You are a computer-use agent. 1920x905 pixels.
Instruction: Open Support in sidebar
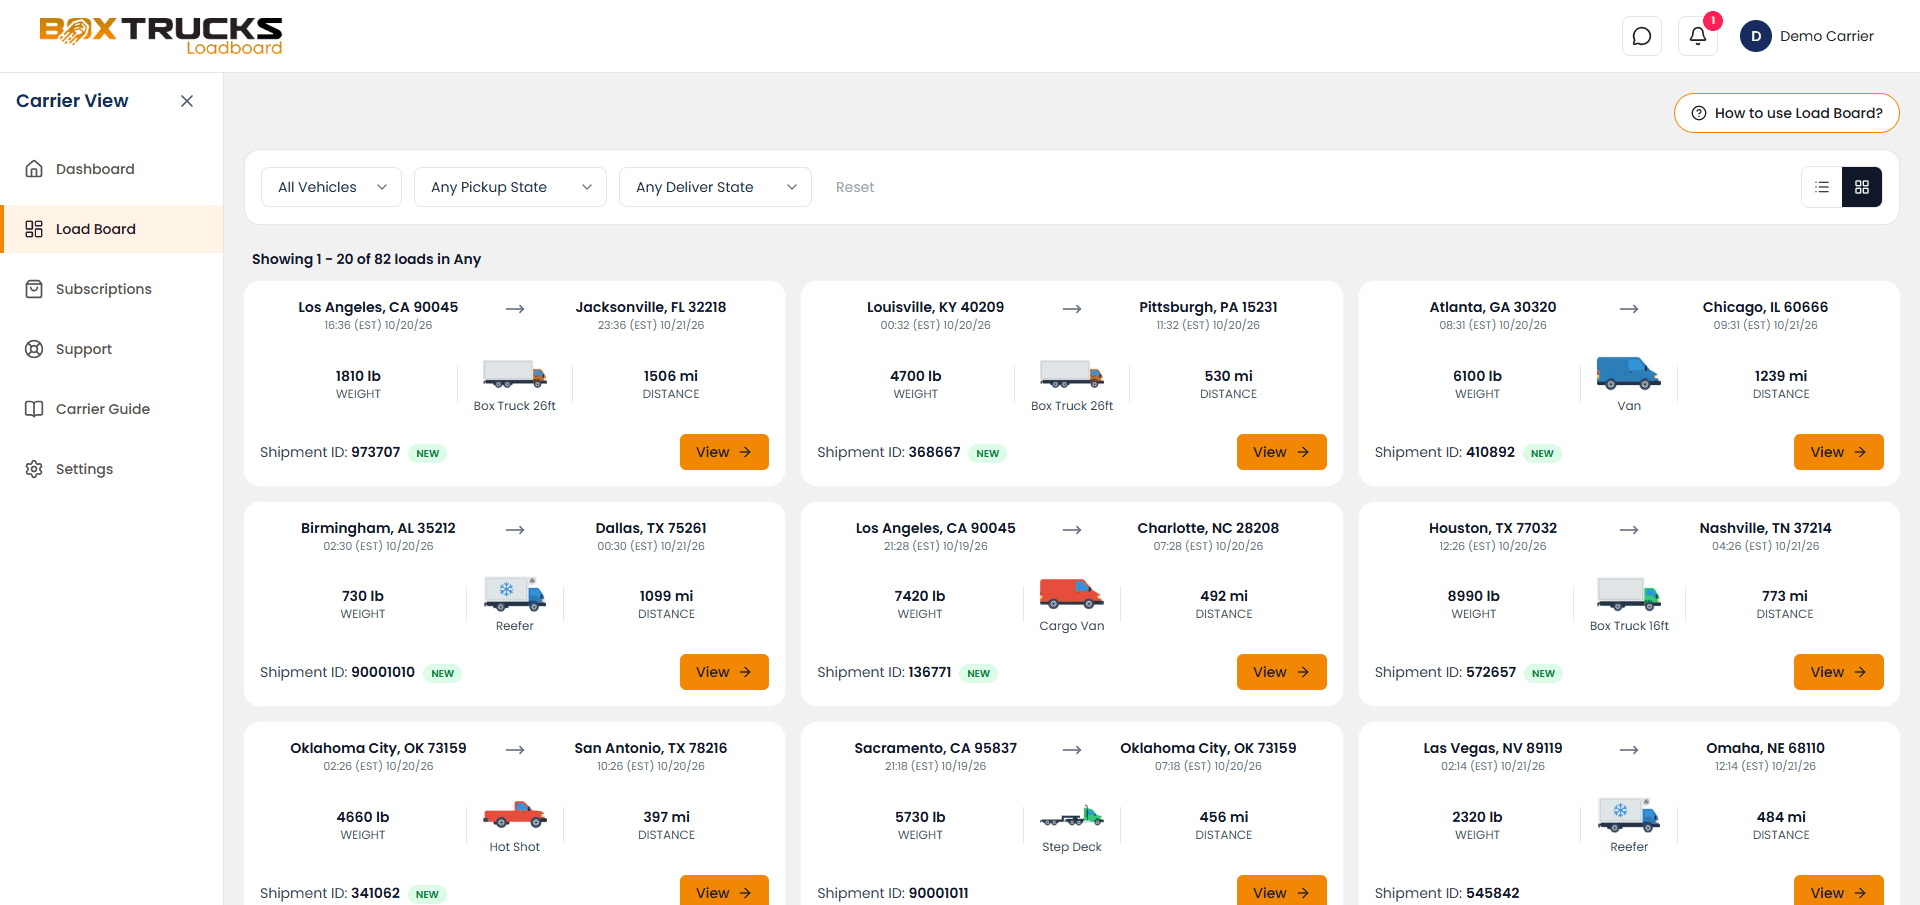[x=112, y=349]
